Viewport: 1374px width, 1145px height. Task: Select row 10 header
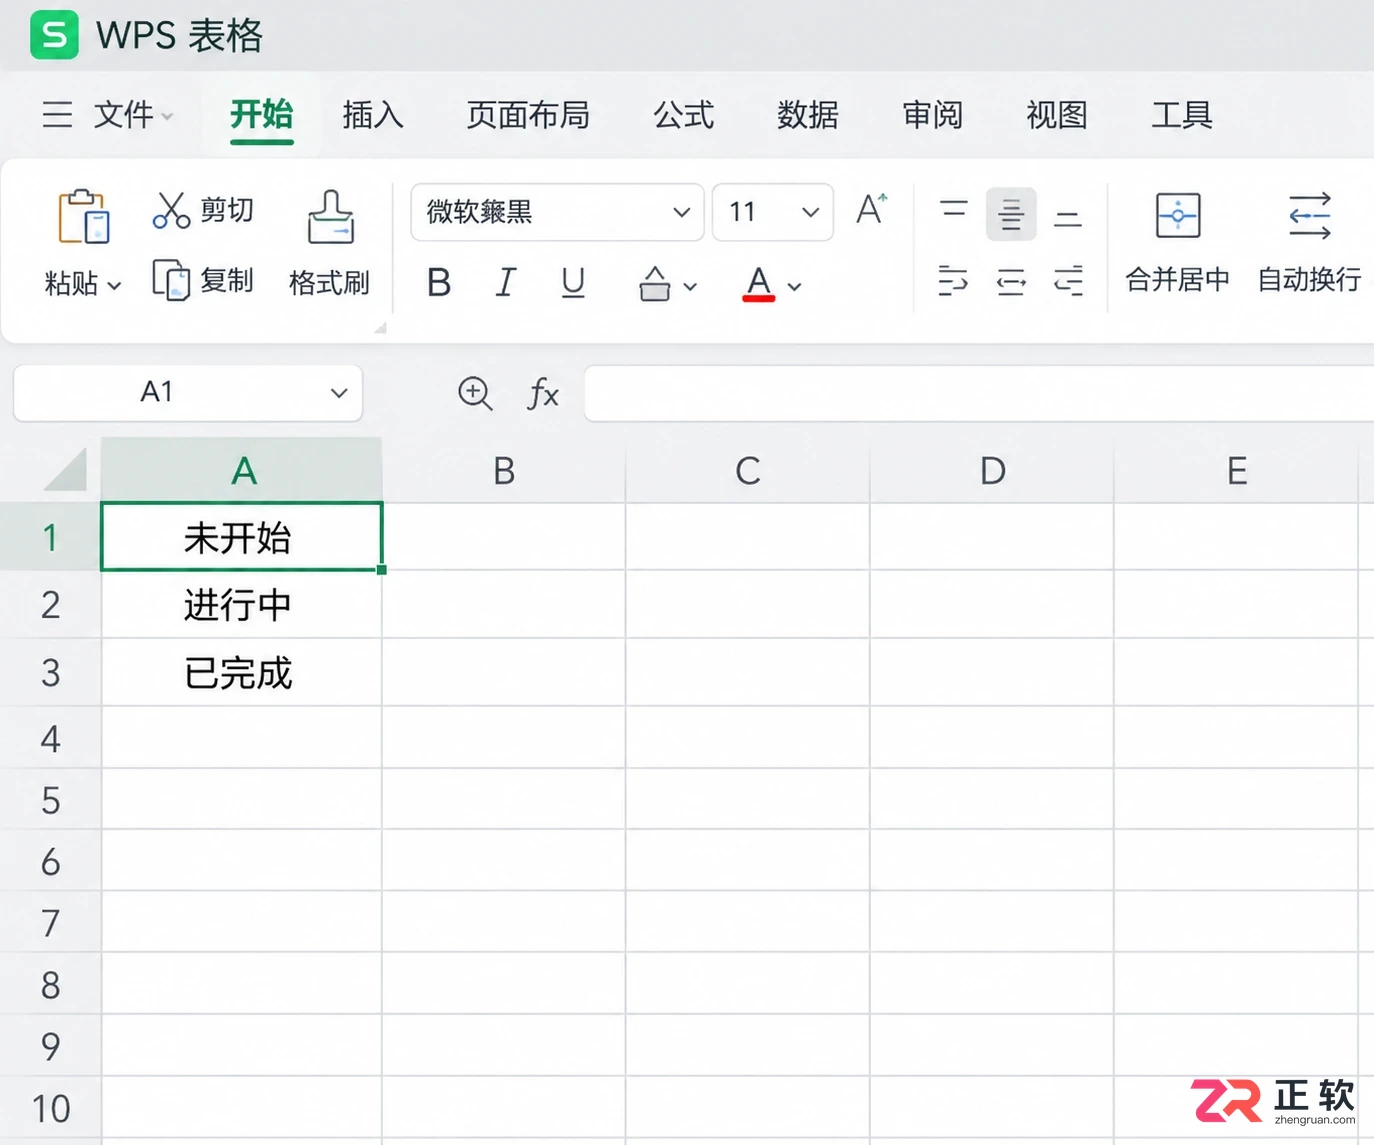tap(50, 1108)
